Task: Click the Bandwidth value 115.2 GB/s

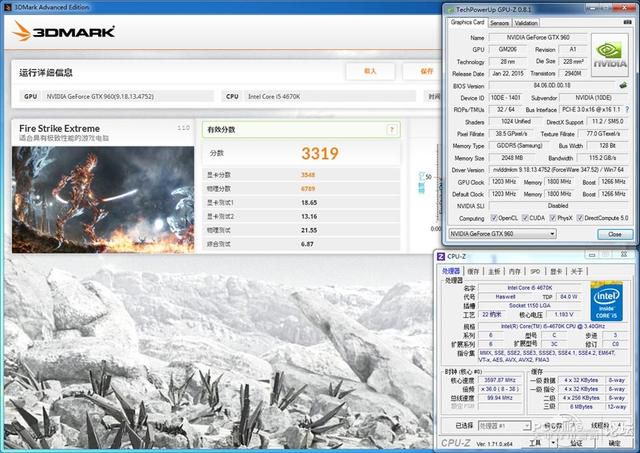Action: click(x=602, y=158)
